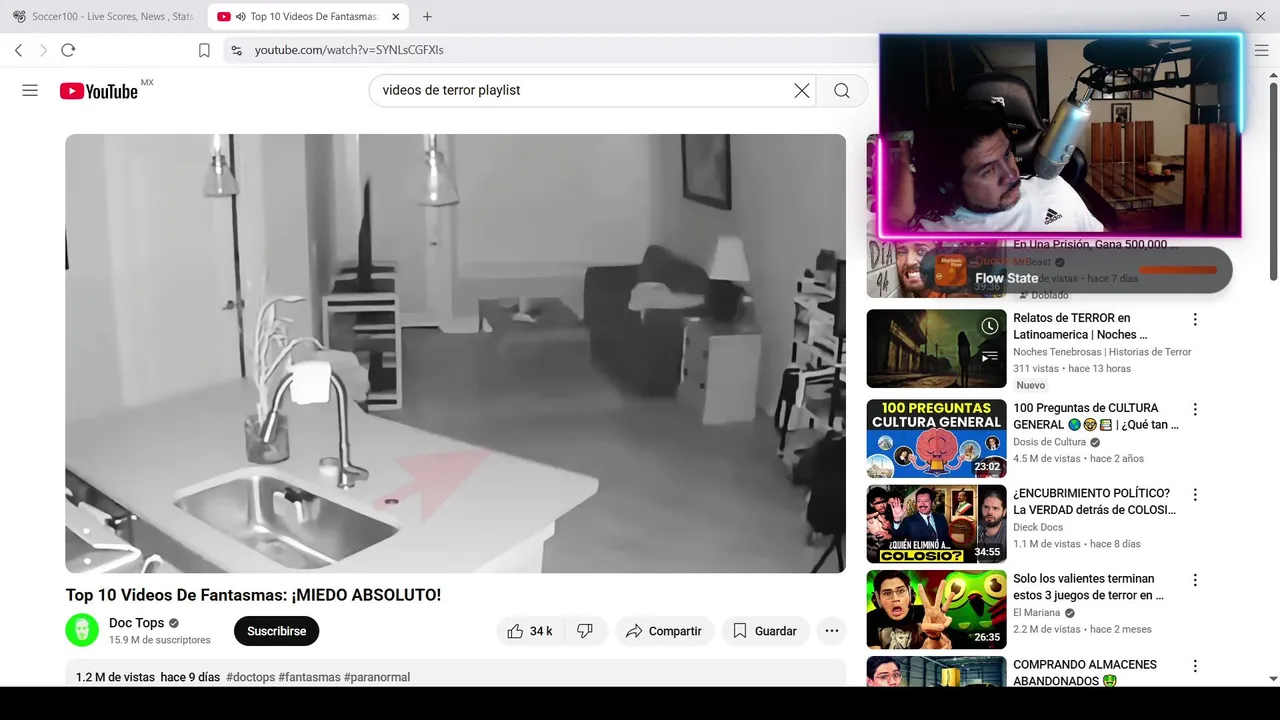Open the Solo los valientes terminan title
The image size is (1280, 720).
click(1088, 587)
